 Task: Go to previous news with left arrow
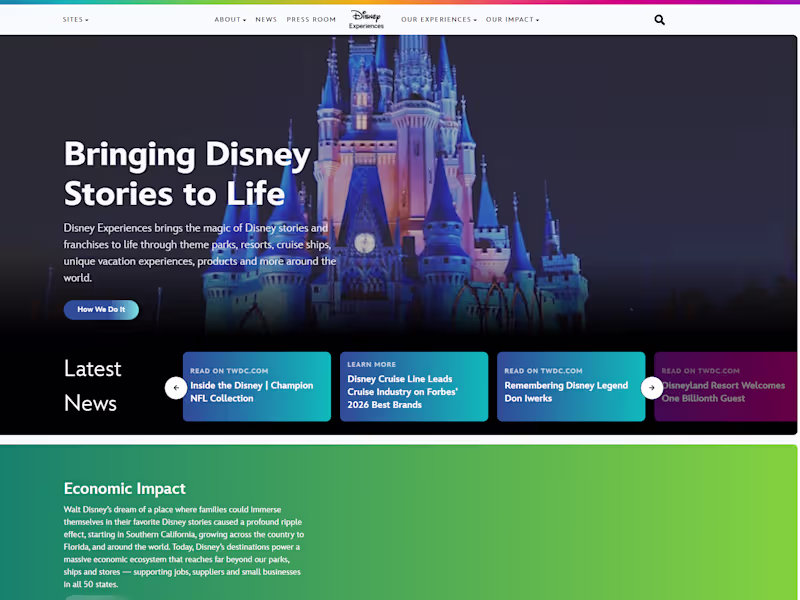pos(176,388)
